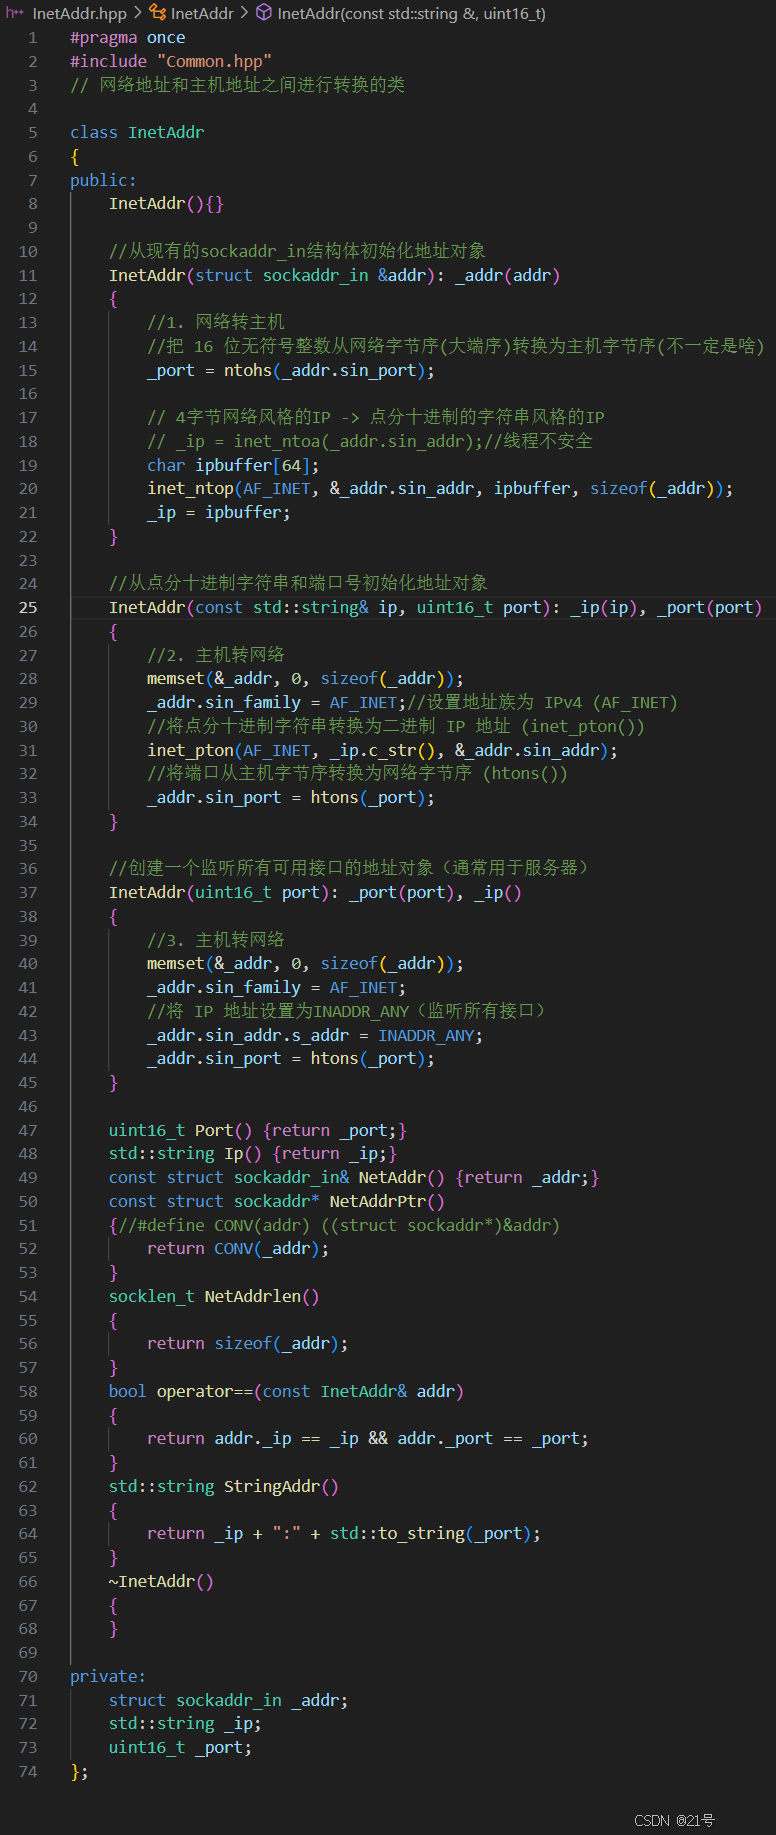Click comment '//1. 网络转主机'

click(x=216, y=322)
